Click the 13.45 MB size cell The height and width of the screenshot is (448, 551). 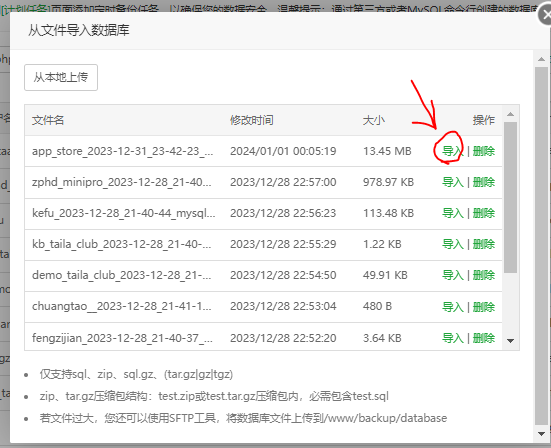pos(387,151)
